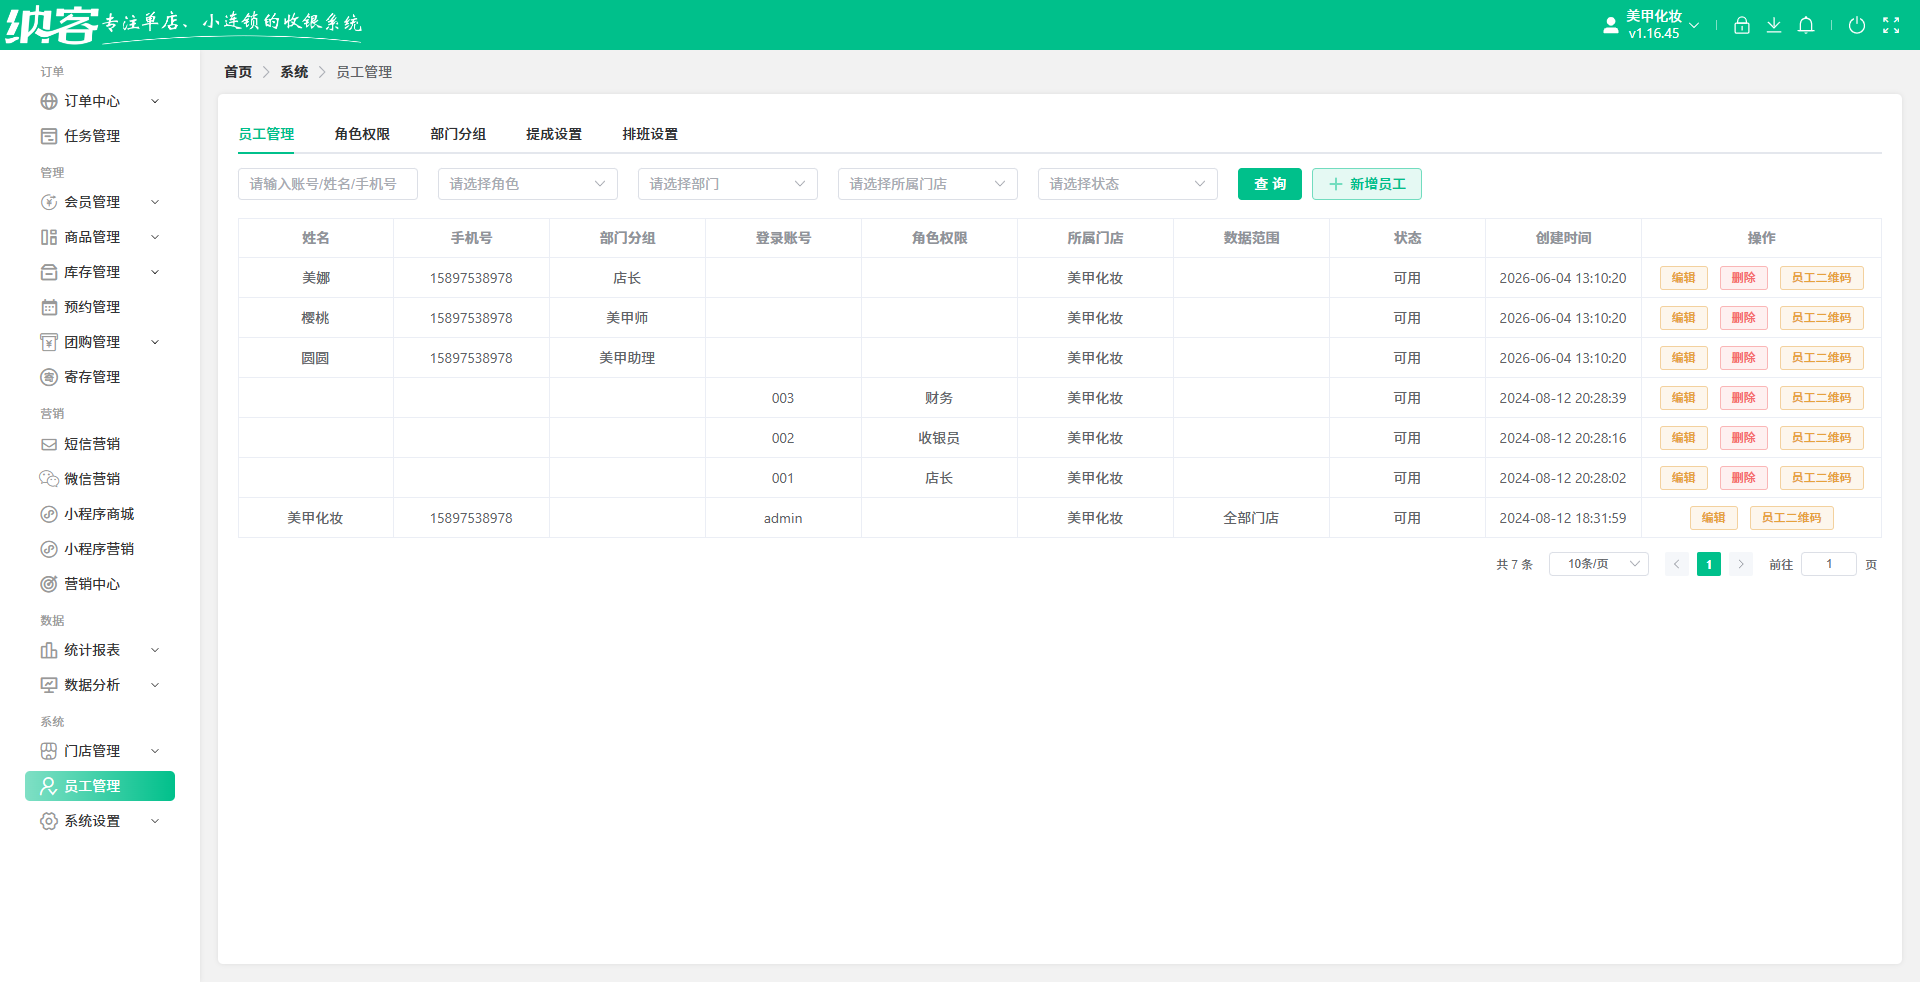The image size is (1920, 982).
Task: Click the 任务管理 sidebar icon
Action: click(x=48, y=136)
